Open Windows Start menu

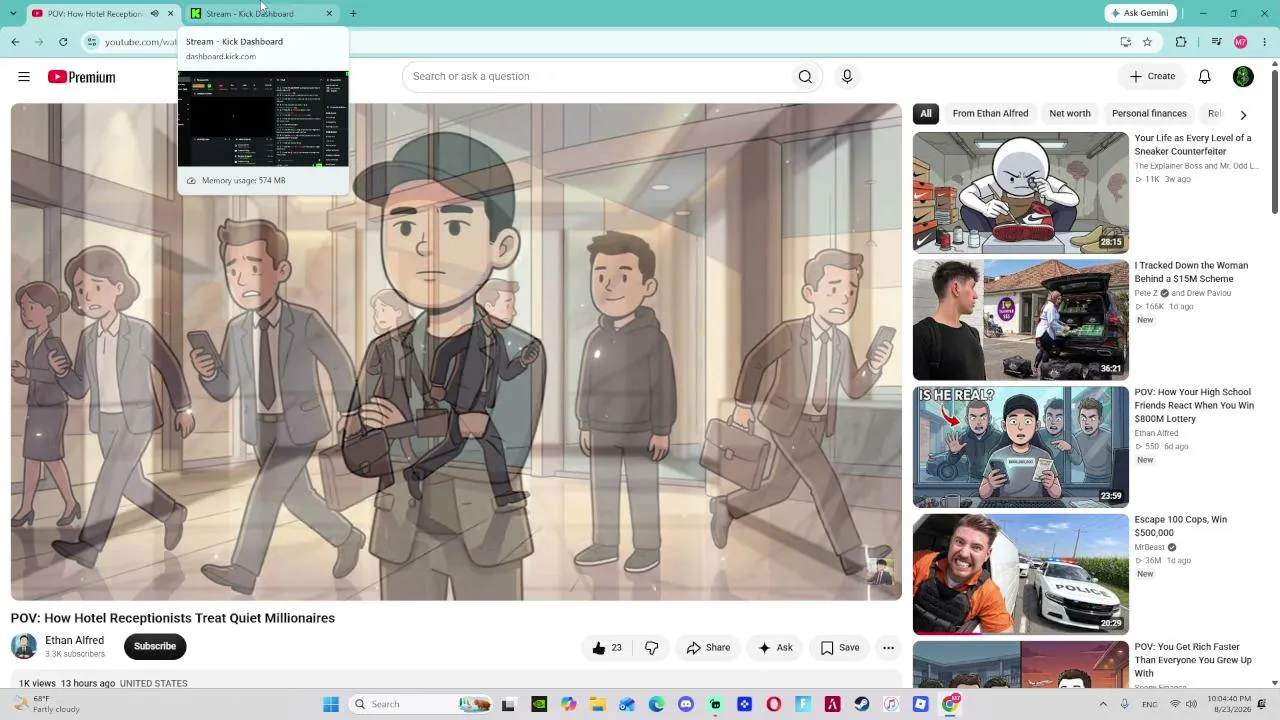(x=331, y=704)
